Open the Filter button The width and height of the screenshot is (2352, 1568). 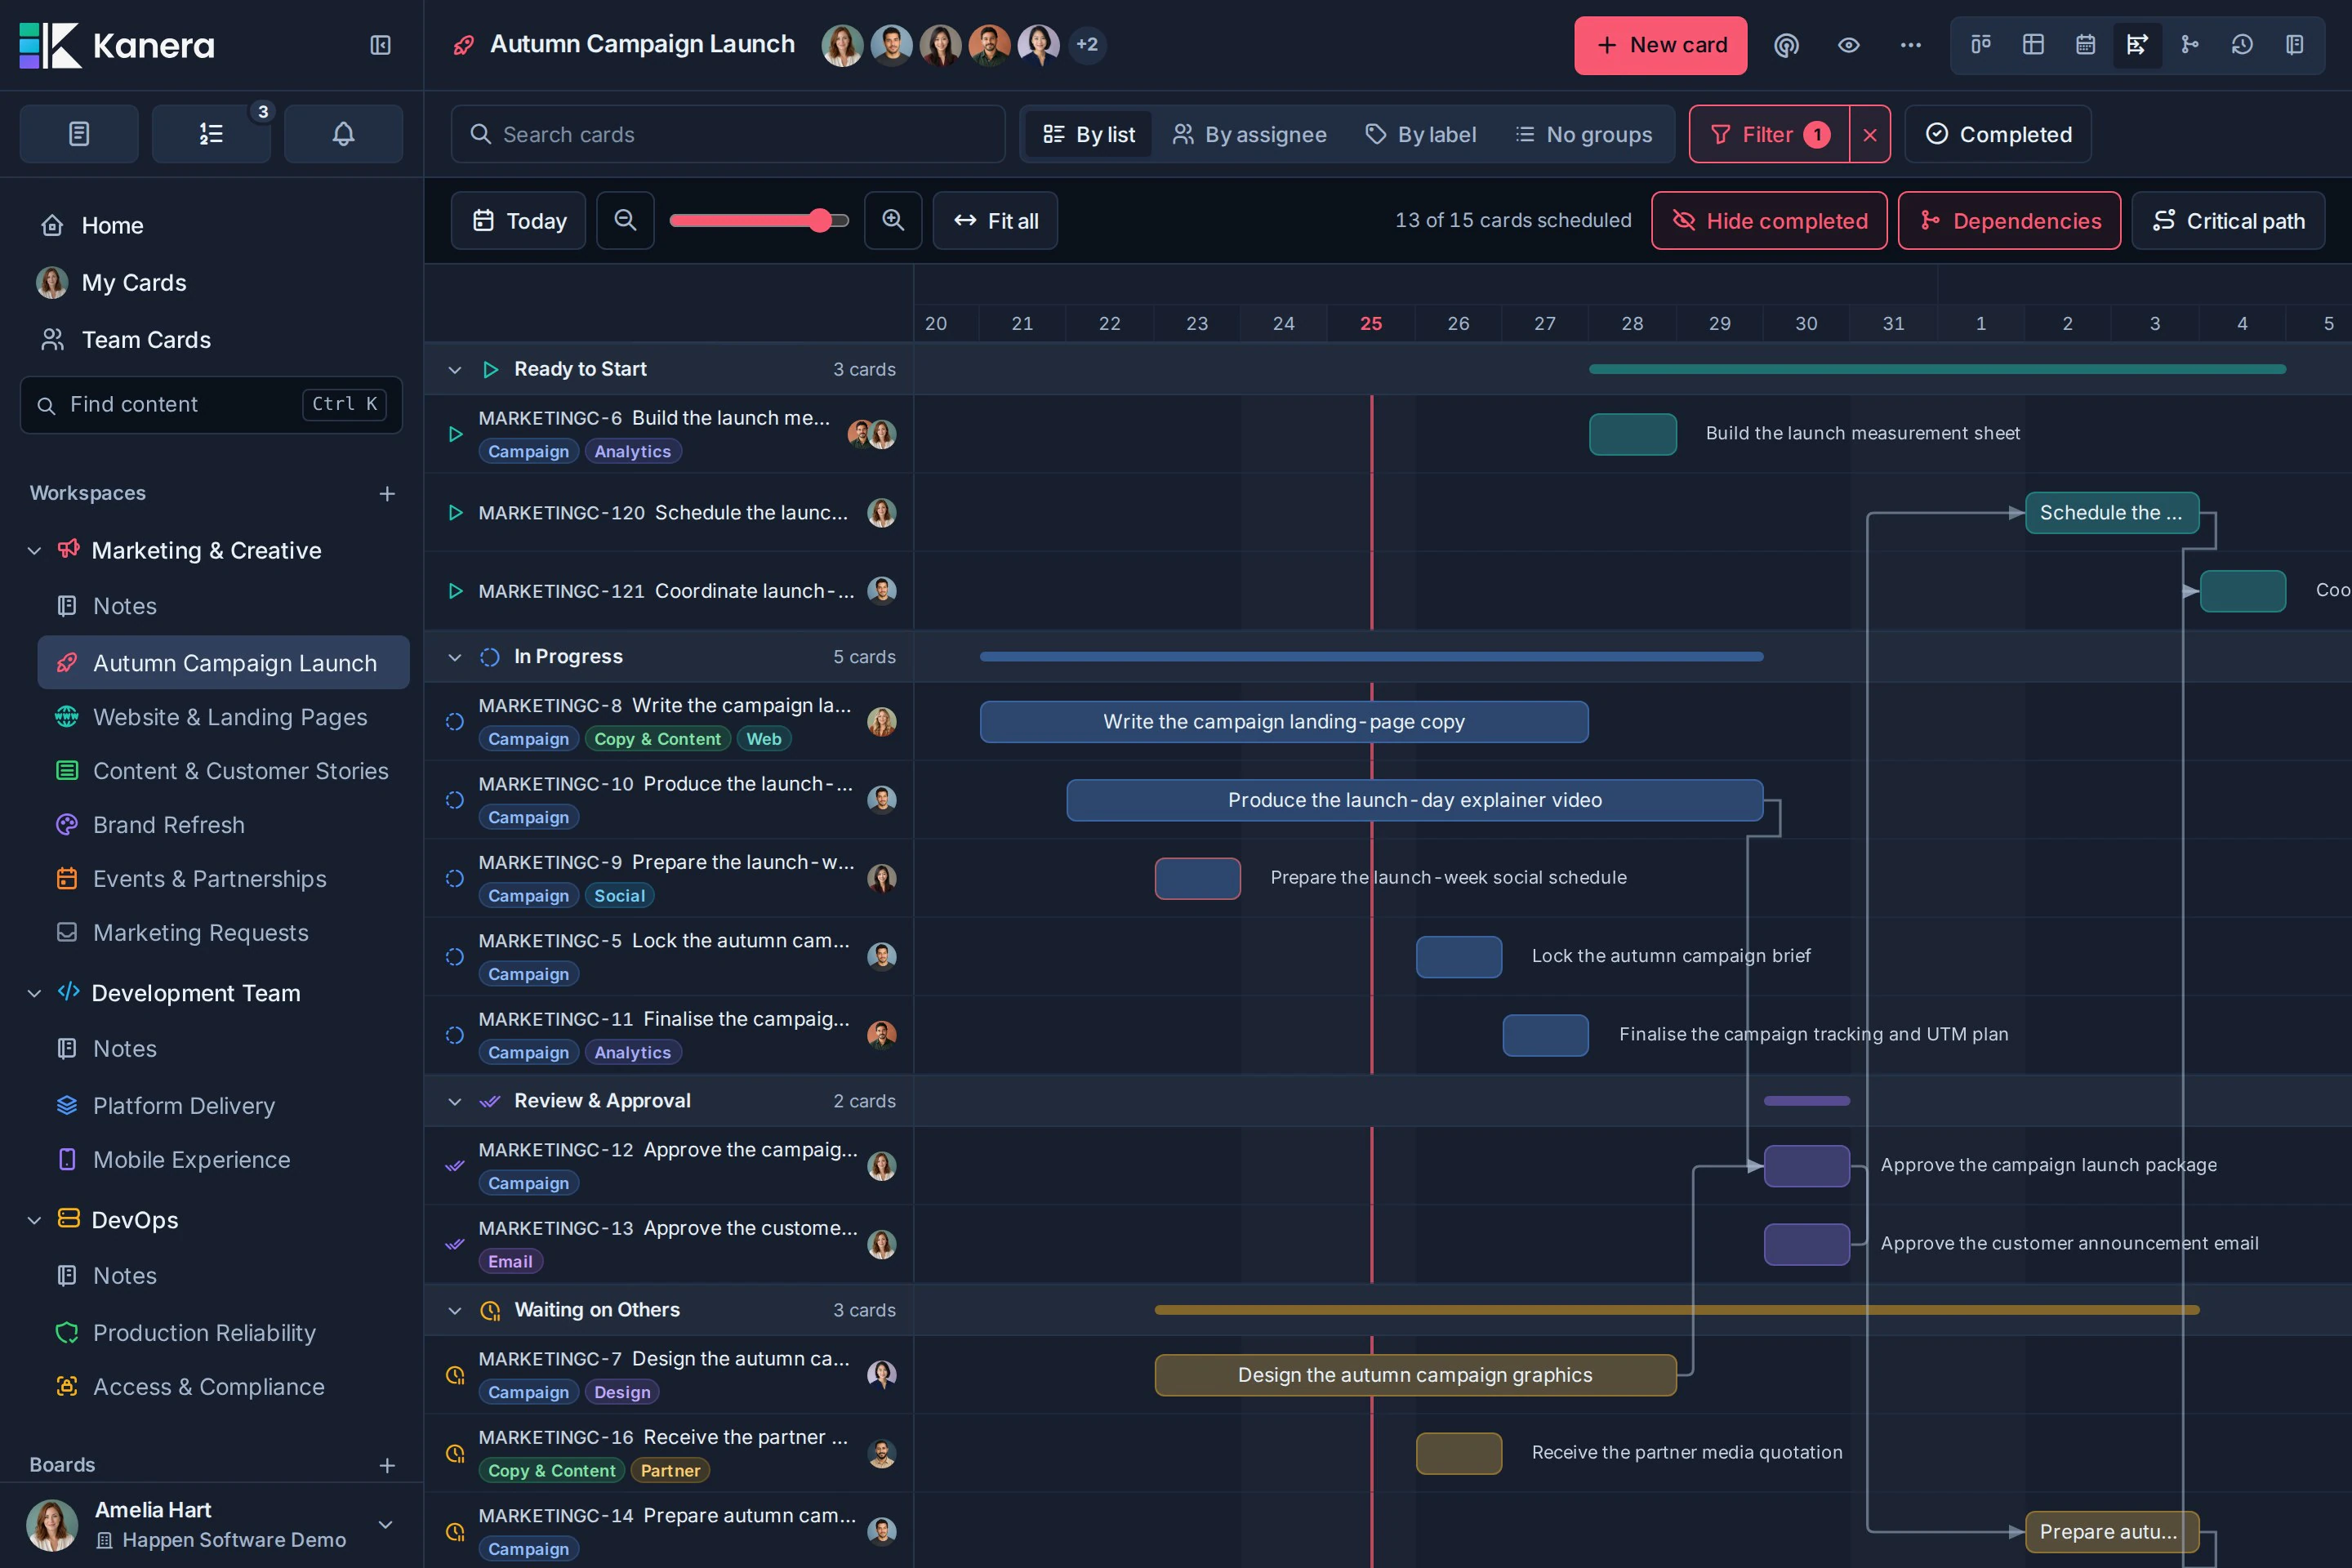point(1770,134)
